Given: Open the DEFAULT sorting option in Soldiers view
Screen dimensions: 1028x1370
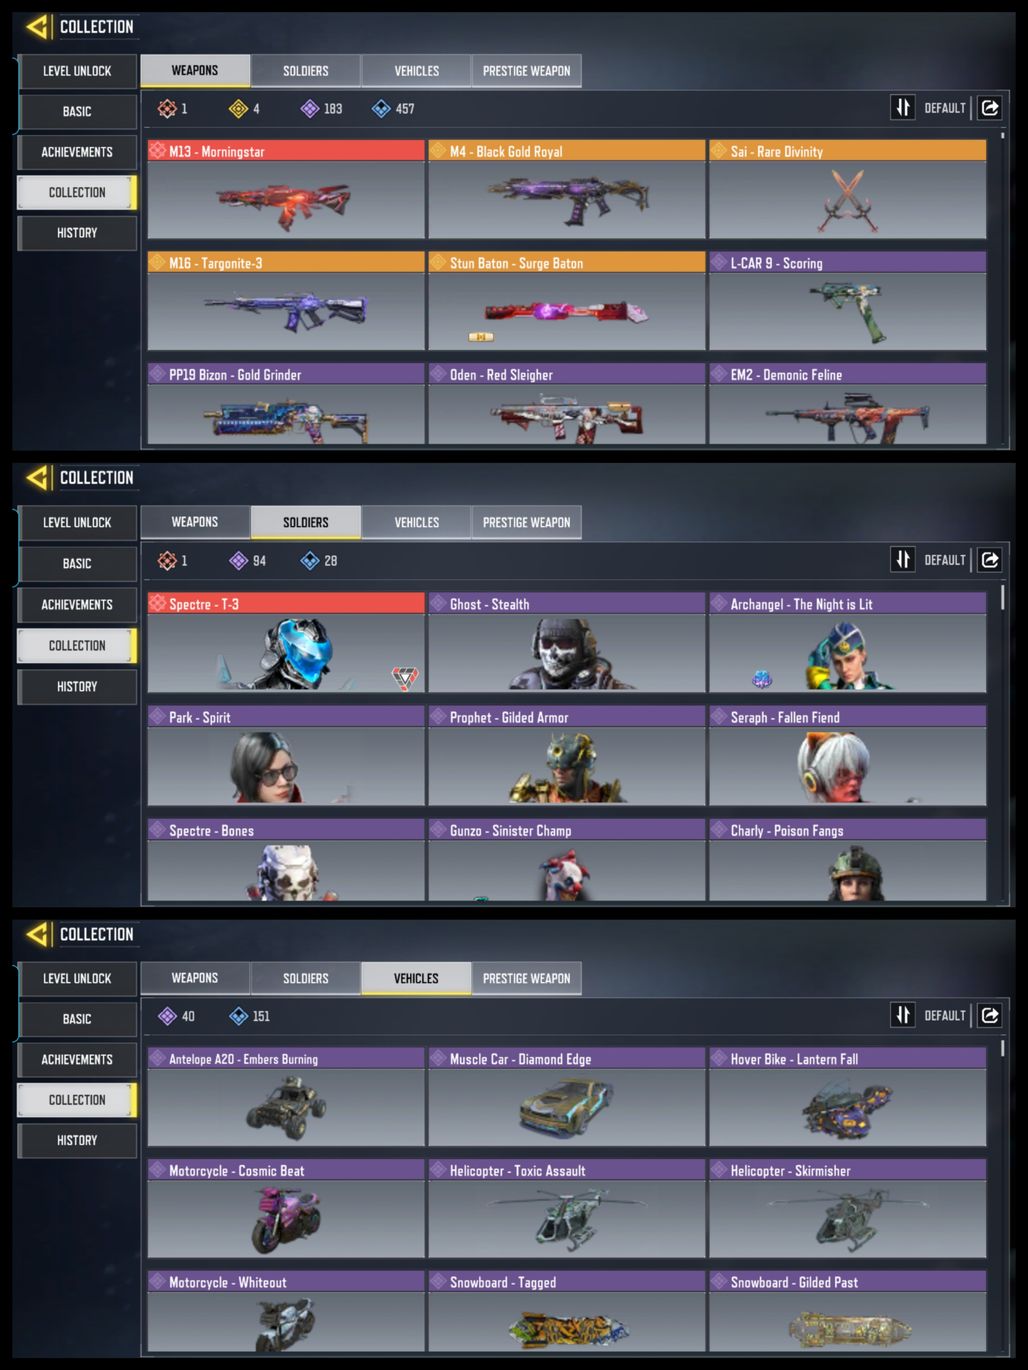Looking at the screenshot, I should click(945, 560).
